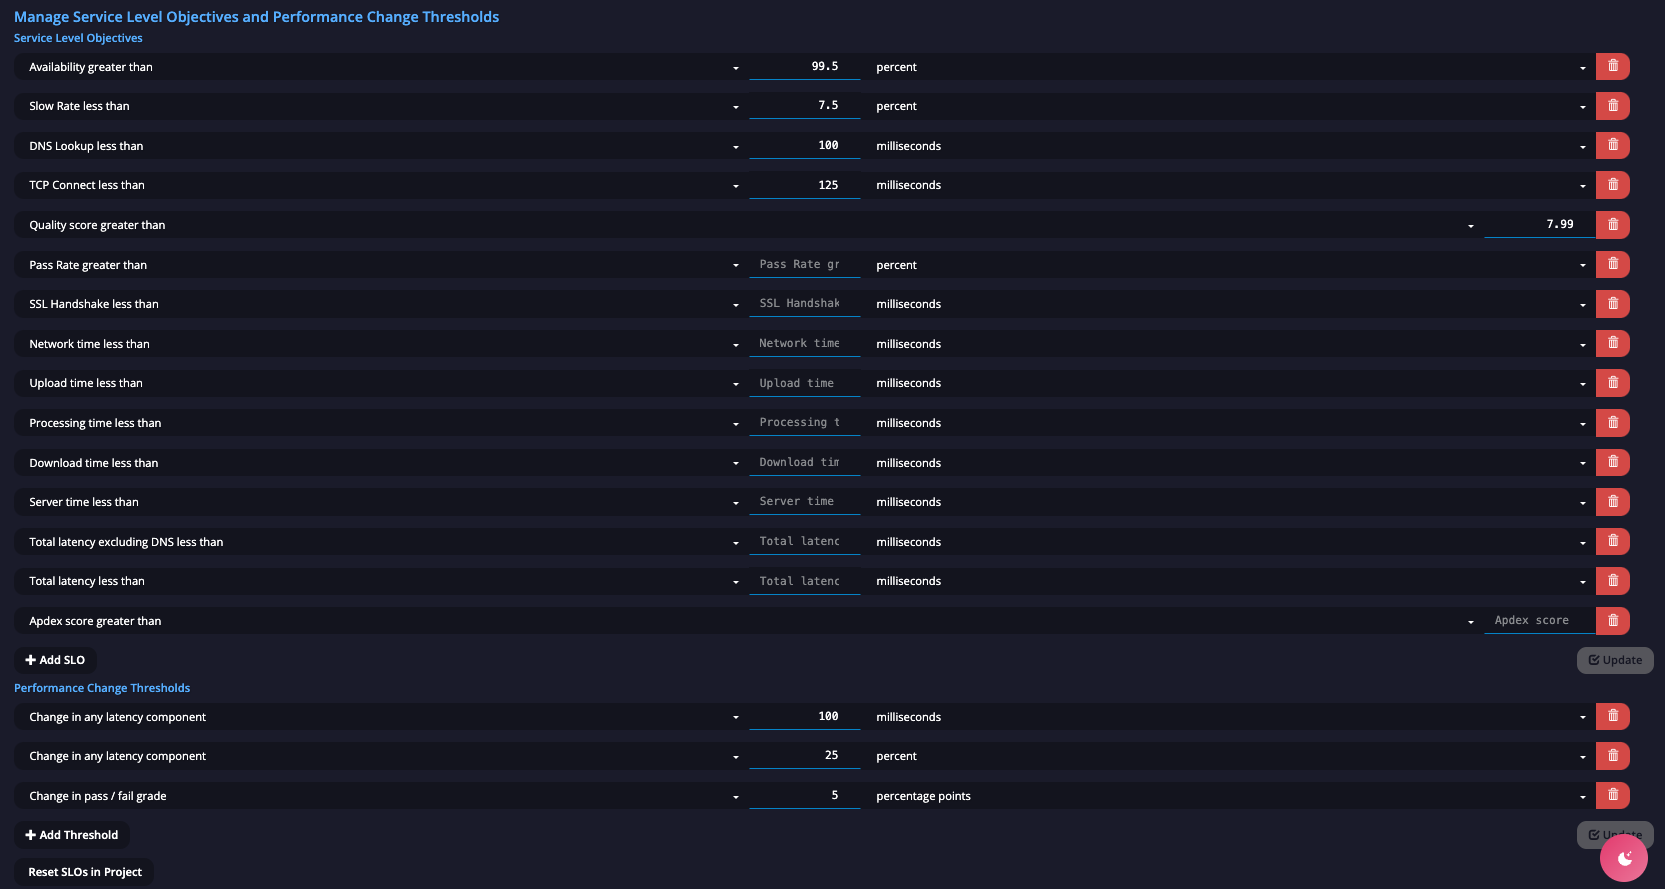
Task: Edit the TCP Connect value field showing 125
Action: (x=804, y=185)
